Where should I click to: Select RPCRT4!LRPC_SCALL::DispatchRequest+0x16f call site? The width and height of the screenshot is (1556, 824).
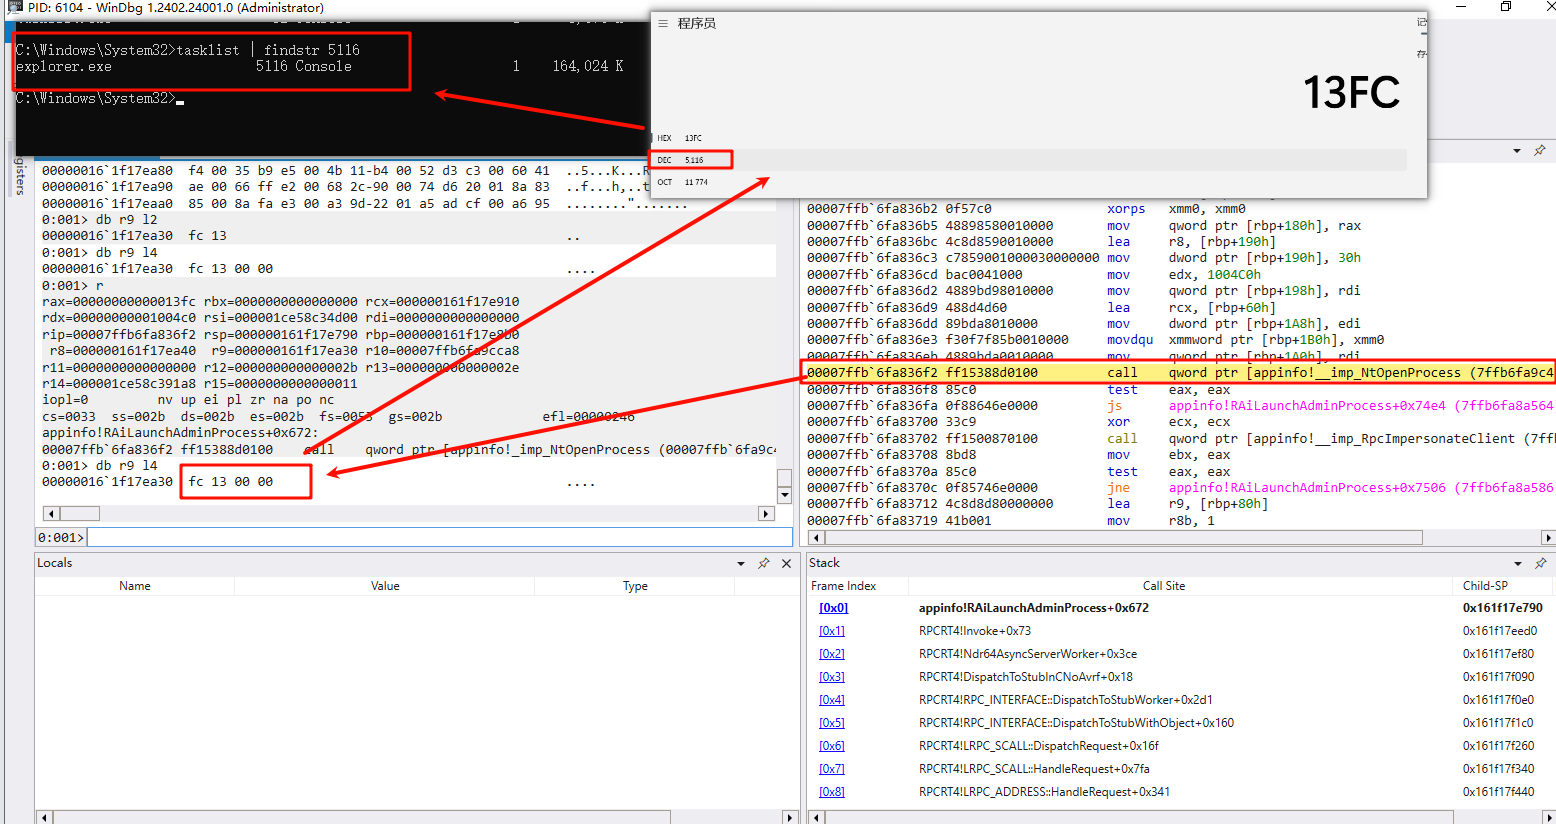1038,746
